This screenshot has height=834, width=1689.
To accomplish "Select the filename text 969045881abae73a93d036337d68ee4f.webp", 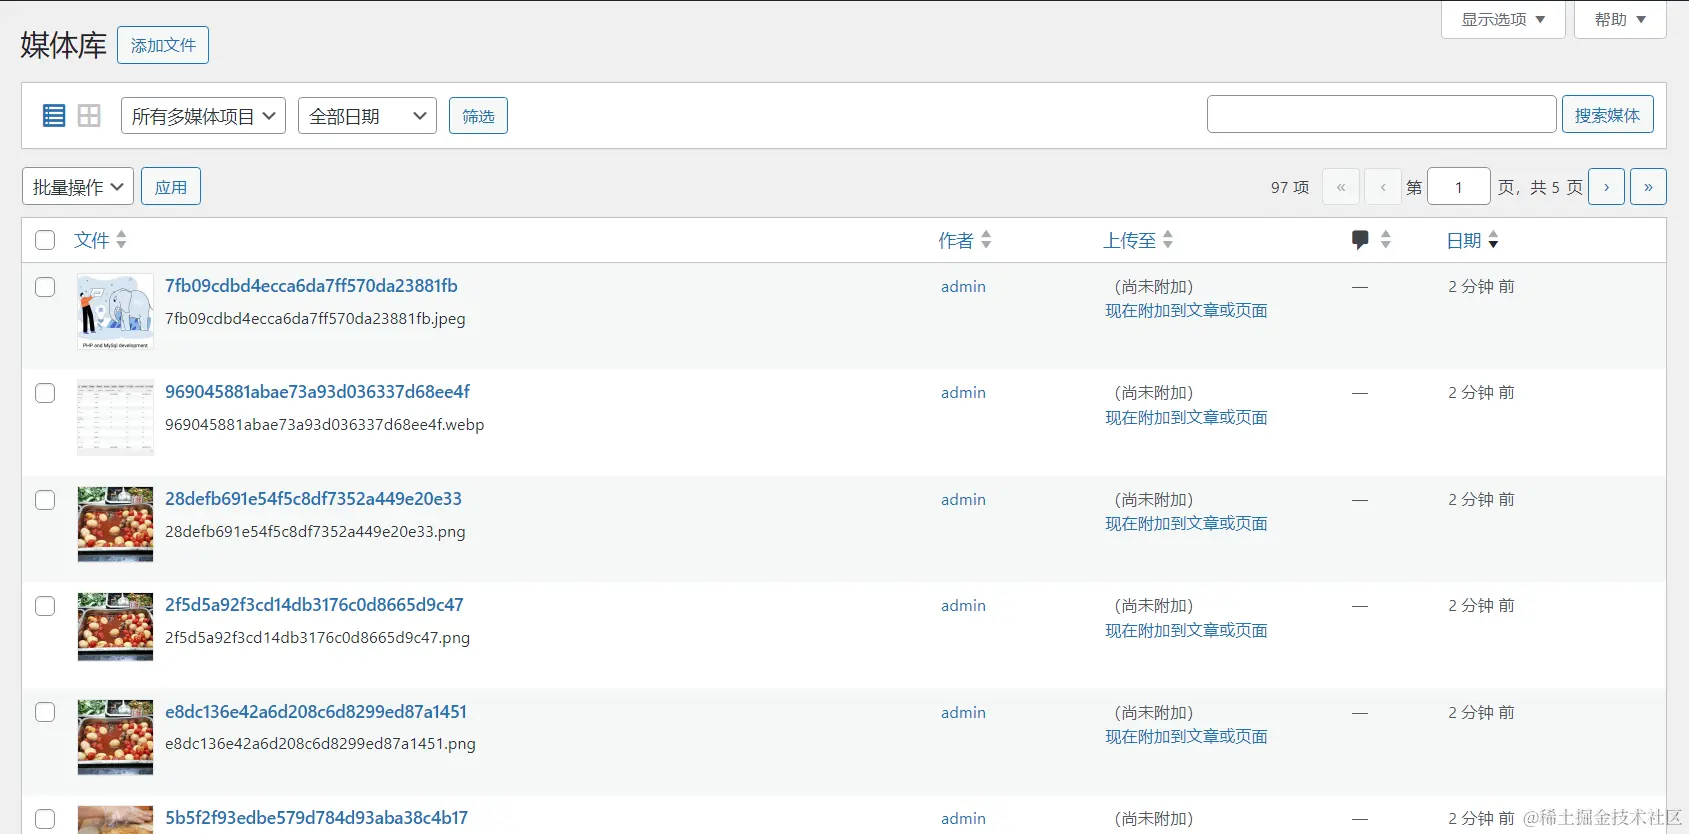I will [324, 425].
